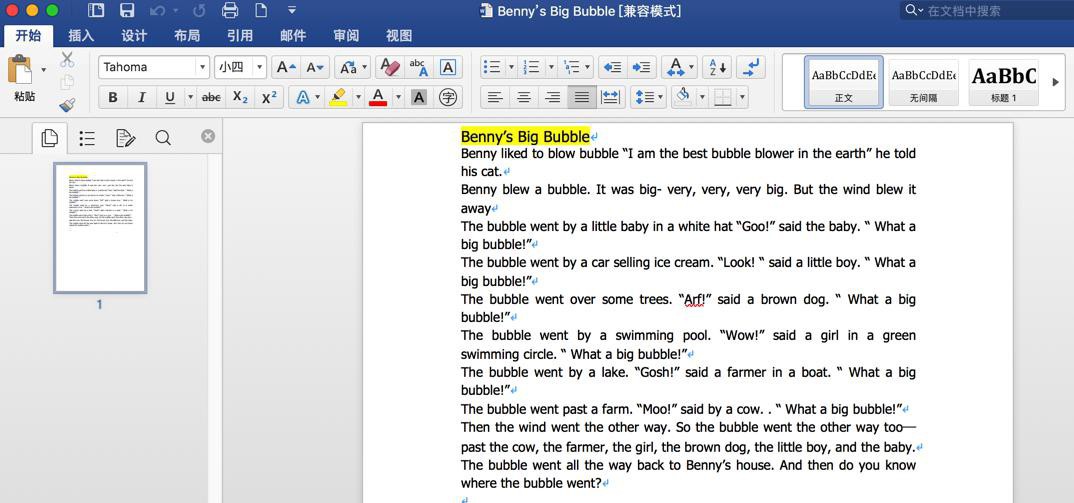Open underline style dropdown arrow

click(190, 97)
